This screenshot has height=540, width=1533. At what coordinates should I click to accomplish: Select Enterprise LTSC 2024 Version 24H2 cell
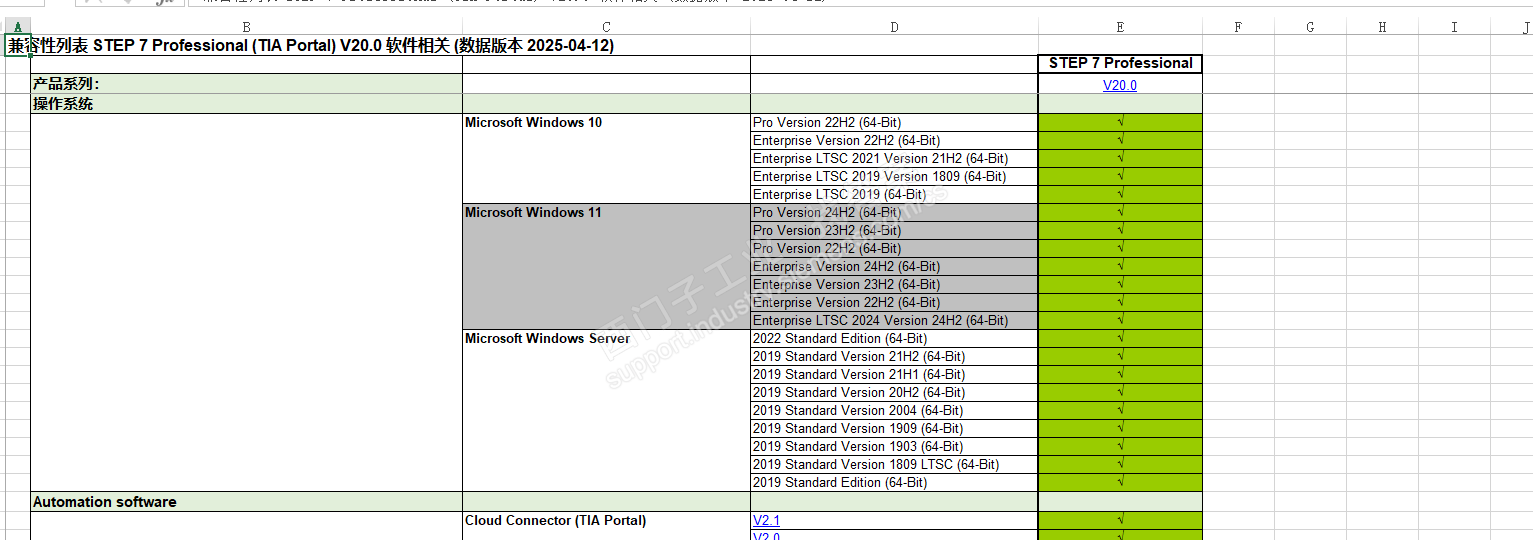click(894, 321)
